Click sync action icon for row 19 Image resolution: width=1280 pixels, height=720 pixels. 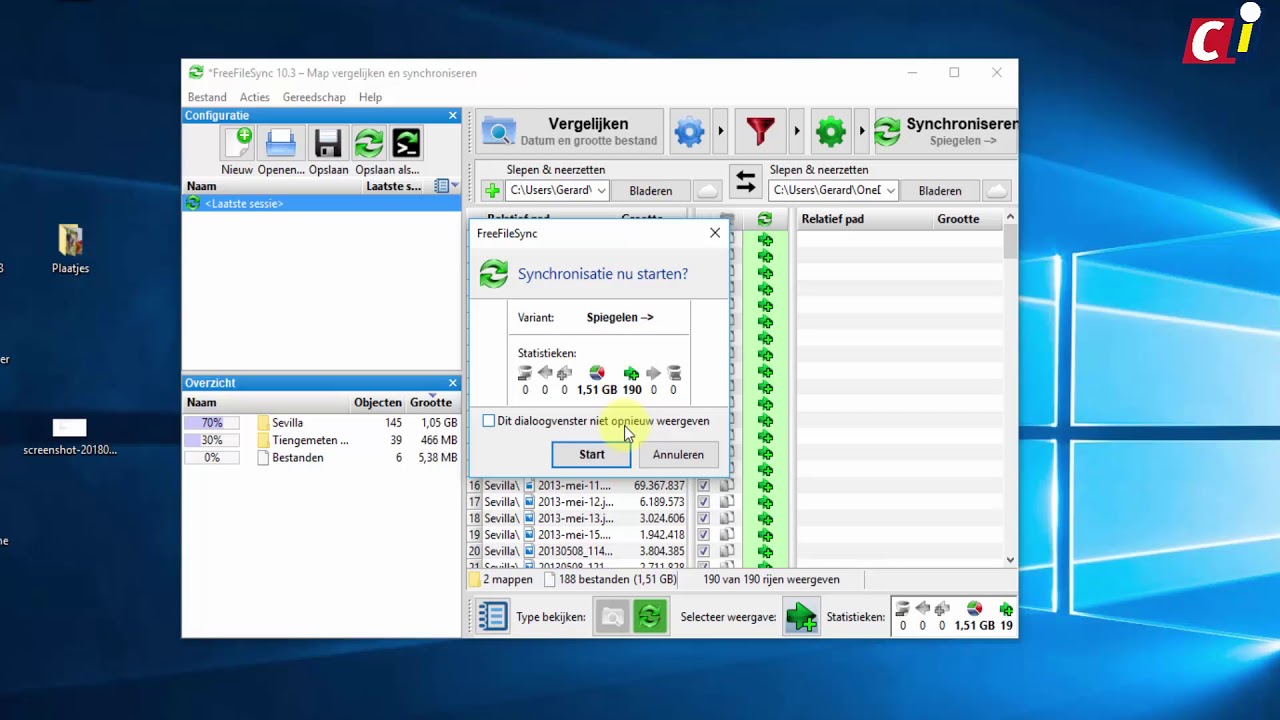pos(765,535)
